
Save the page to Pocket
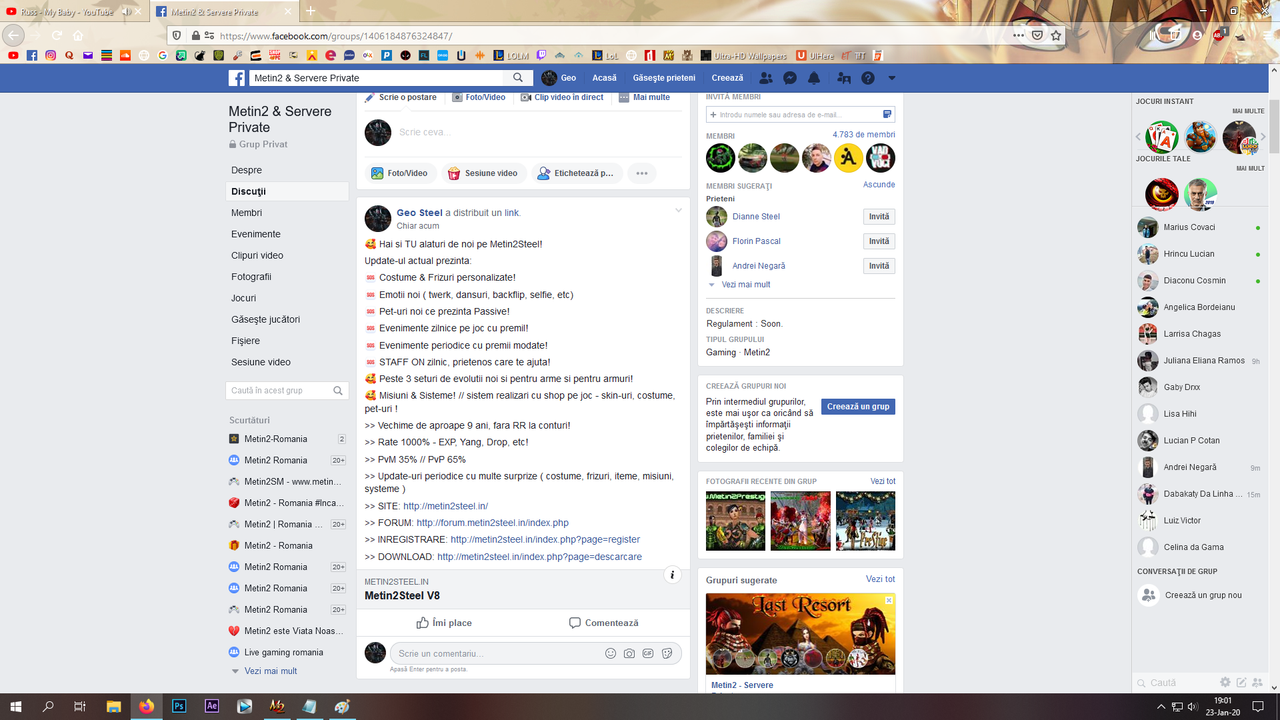coord(1037,35)
